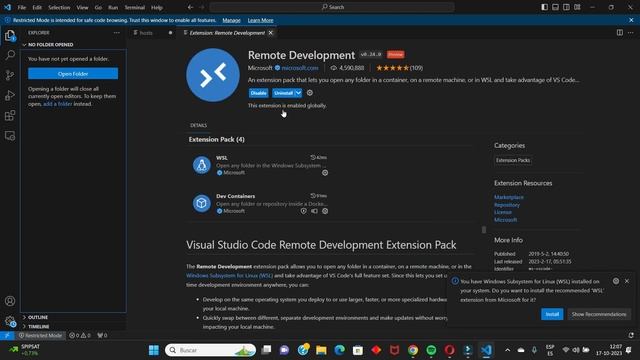
Task: Open microsoft.com publisher link
Action: click(300, 68)
